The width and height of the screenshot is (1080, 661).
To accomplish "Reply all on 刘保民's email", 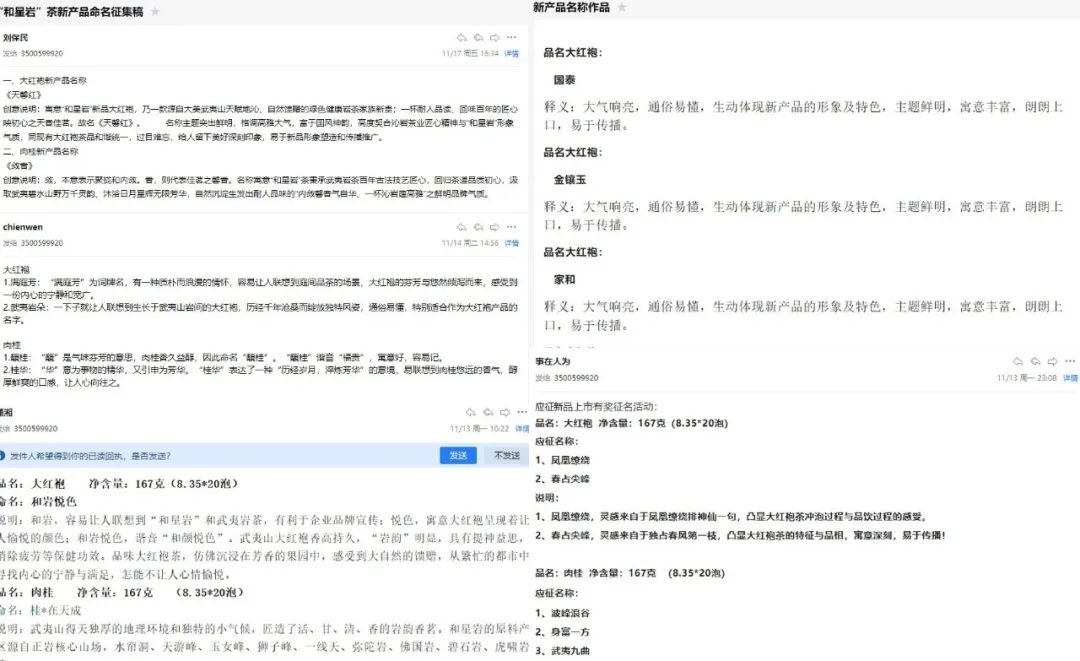I will pyautogui.click(x=478, y=38).
